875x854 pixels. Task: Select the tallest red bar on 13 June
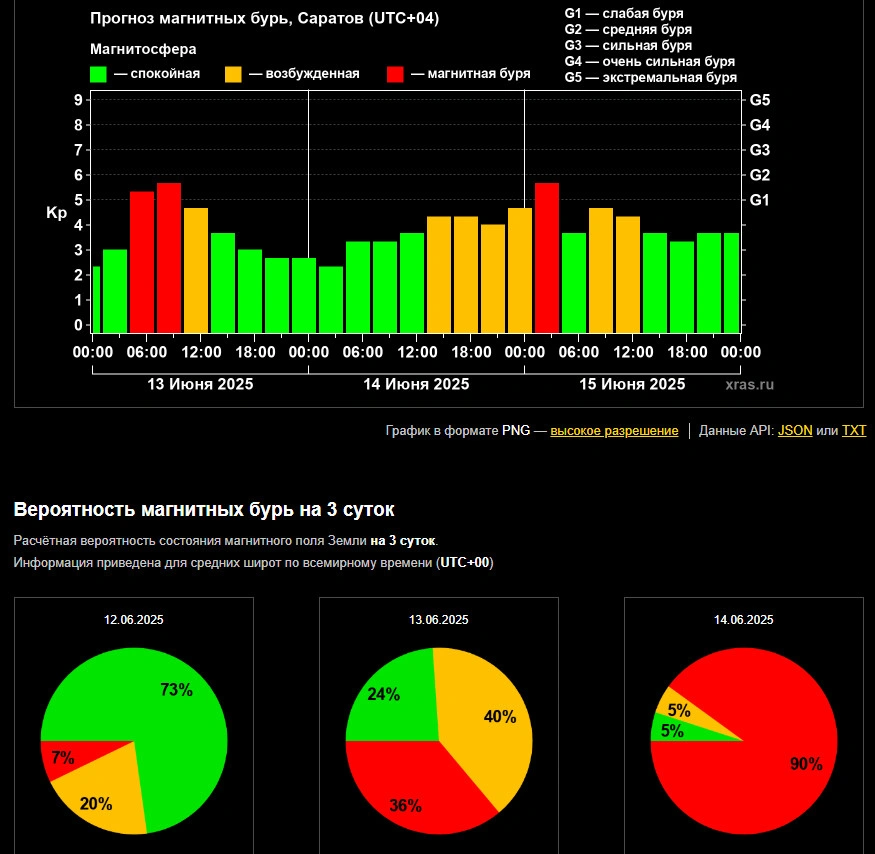click(168, 258)
